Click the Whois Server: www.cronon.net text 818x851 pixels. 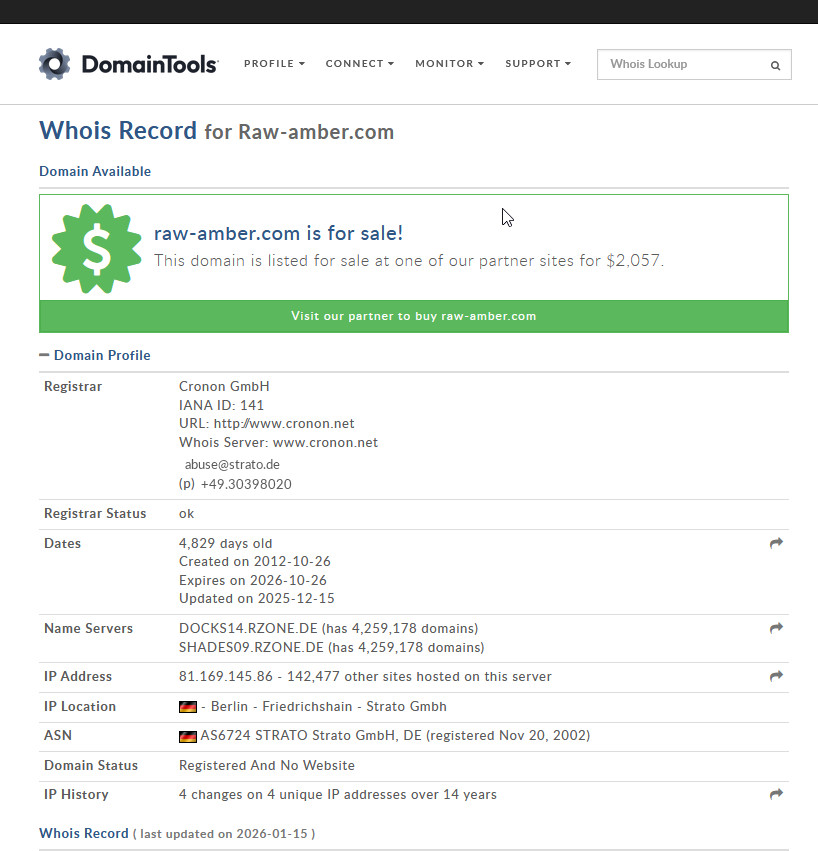click(278, 442)
